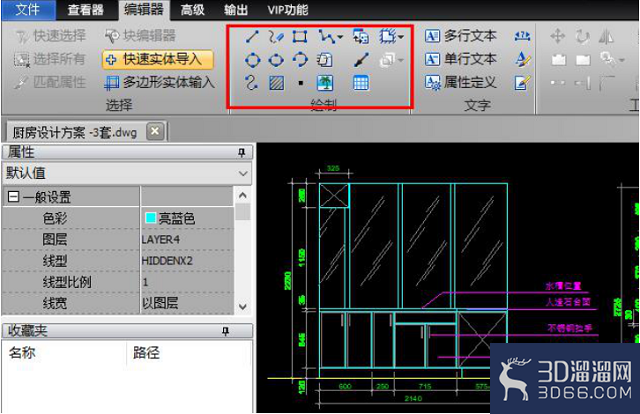Click the 匹配属性 button
The image size is (640, 414).
(50, 82)
